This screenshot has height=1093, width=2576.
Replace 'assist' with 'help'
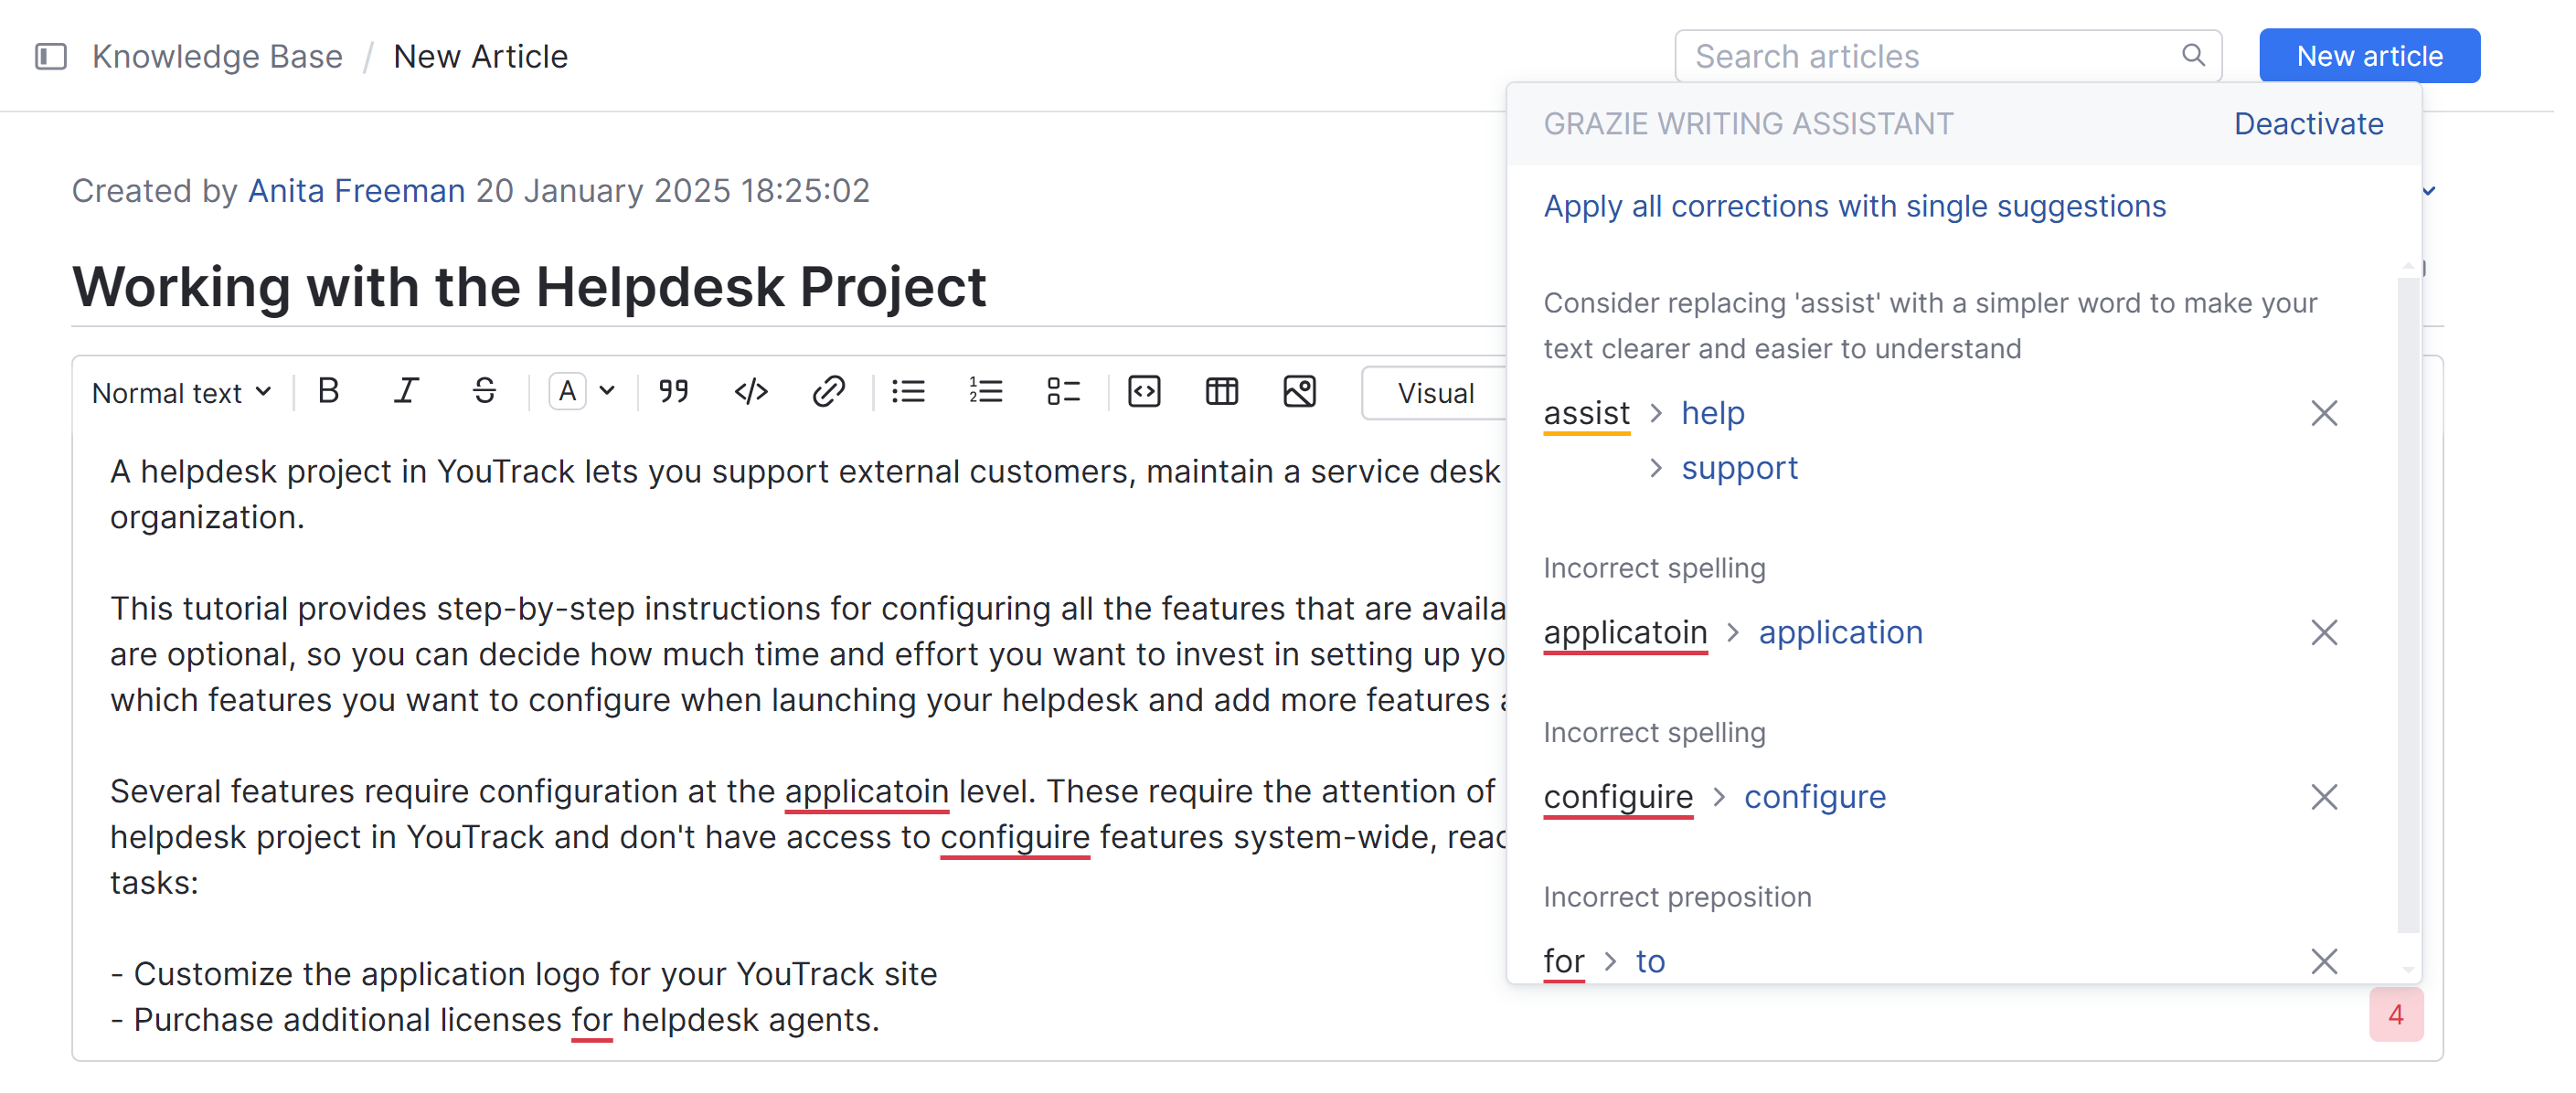click(x=1715, y=414)
